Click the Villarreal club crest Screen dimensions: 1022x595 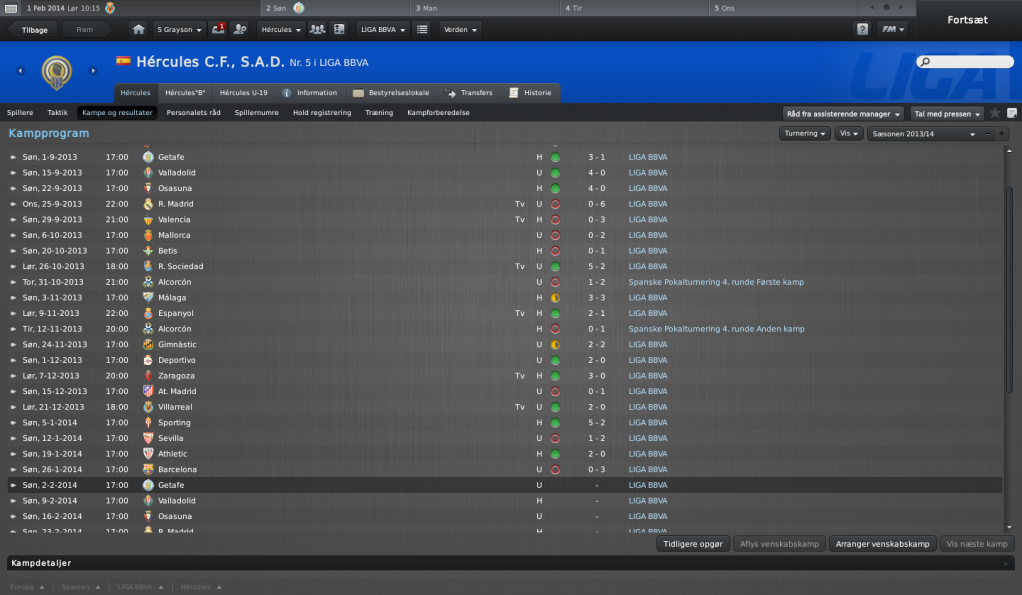[148, 407]
